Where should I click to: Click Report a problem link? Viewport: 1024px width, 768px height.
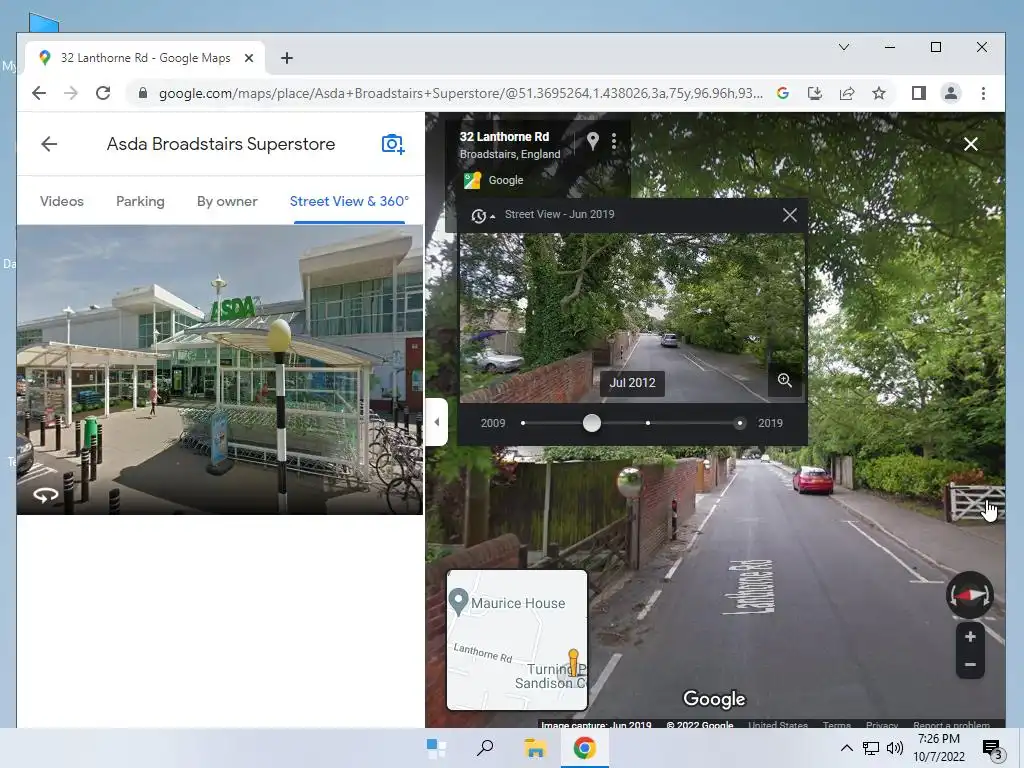tap(951, 725)
